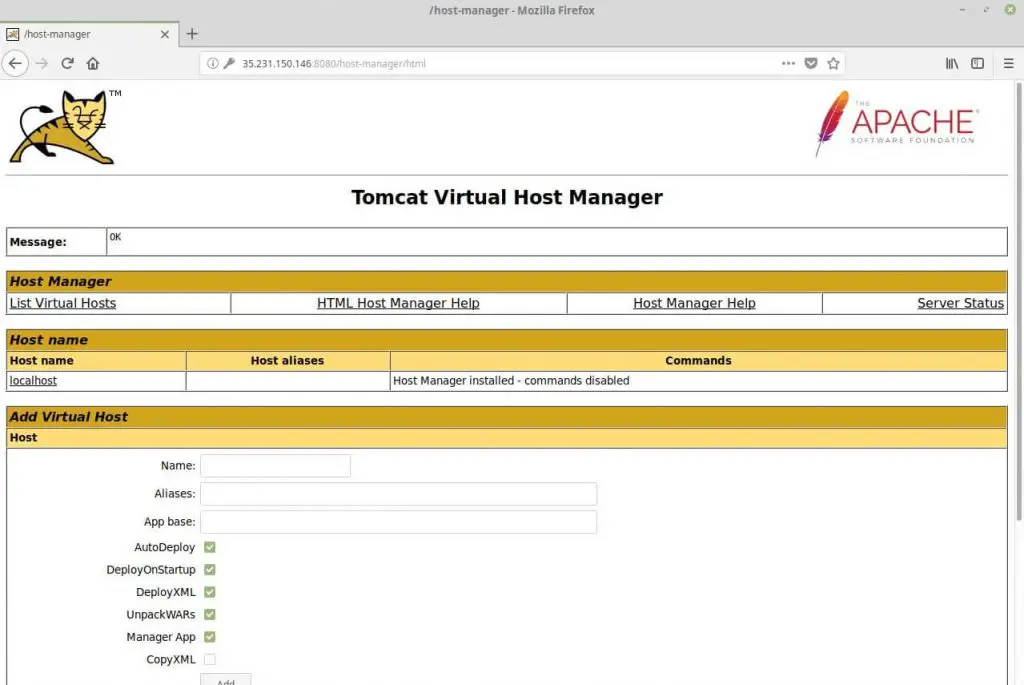Viewport: 1024px width, 685px height.
Task: Click the 'Host aliases' column header
Action: coord(287,360)
